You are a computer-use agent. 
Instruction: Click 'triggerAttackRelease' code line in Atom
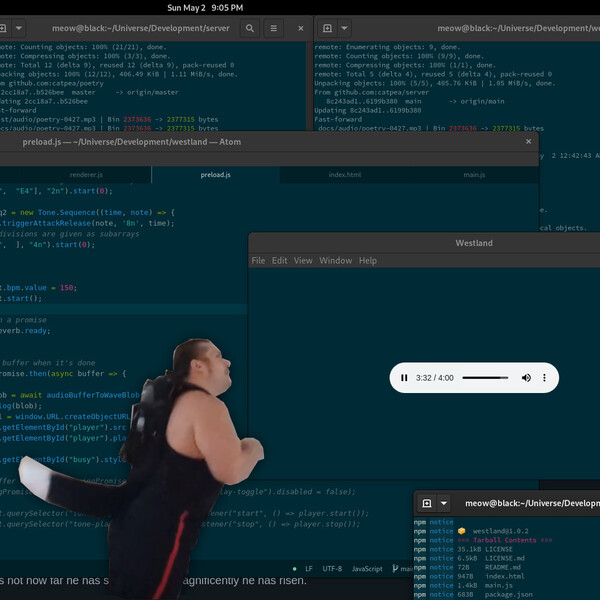(87, 223)
